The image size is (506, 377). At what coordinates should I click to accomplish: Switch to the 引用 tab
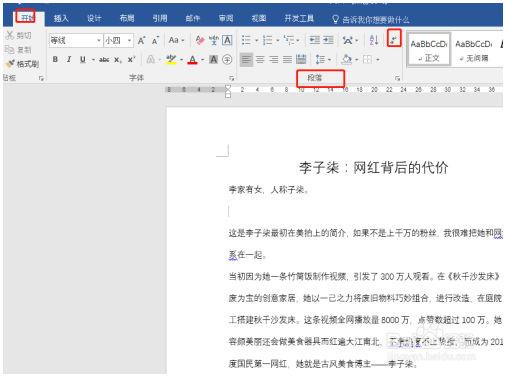pos(160,18)
